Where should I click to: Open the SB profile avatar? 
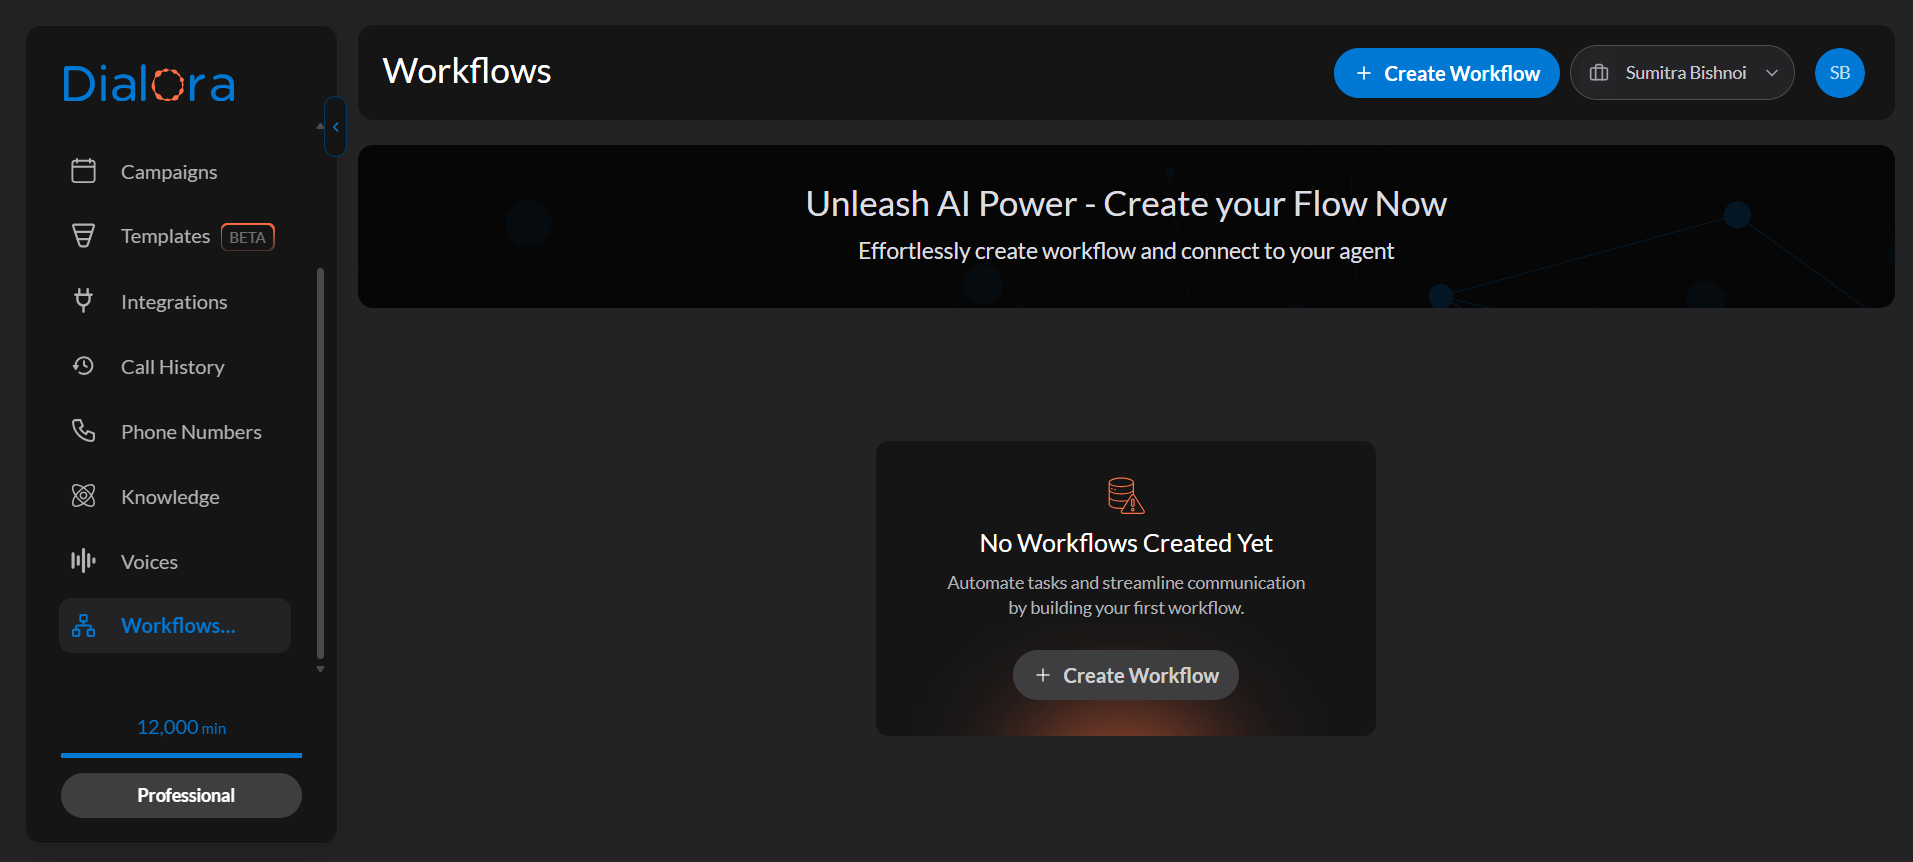(x=1839, y=73)
